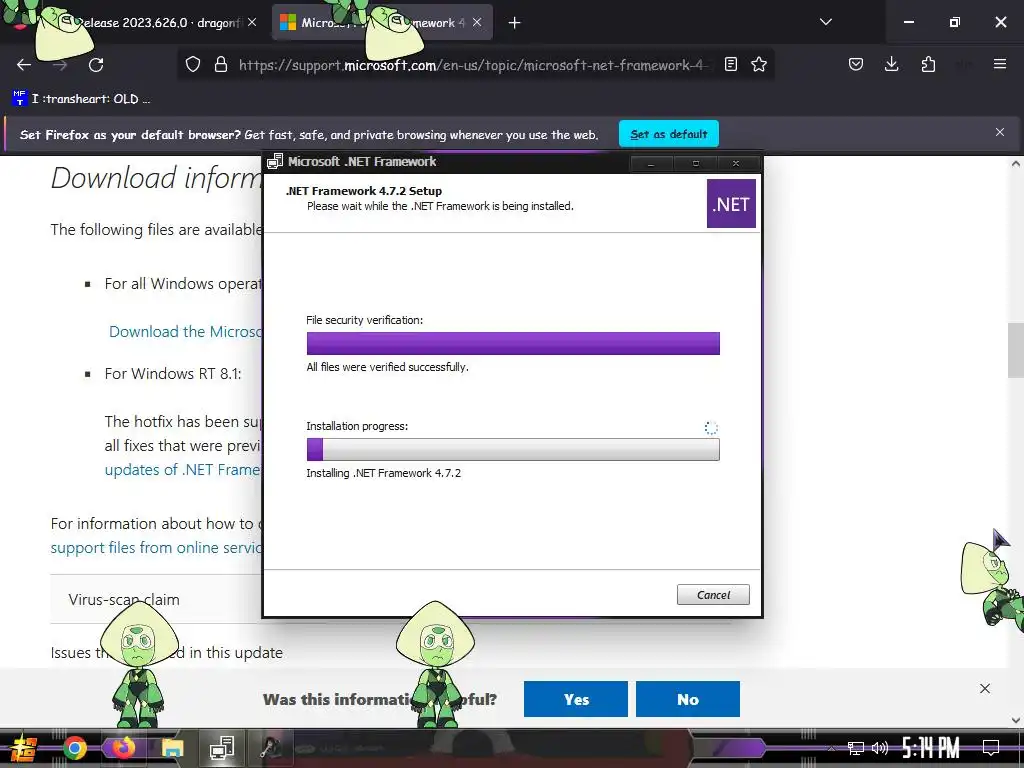Viewport: 1024px width, 768px height.
Task: Open the Firefox hamburger menu
Action: pyautogui.click(x=999, y=64)
